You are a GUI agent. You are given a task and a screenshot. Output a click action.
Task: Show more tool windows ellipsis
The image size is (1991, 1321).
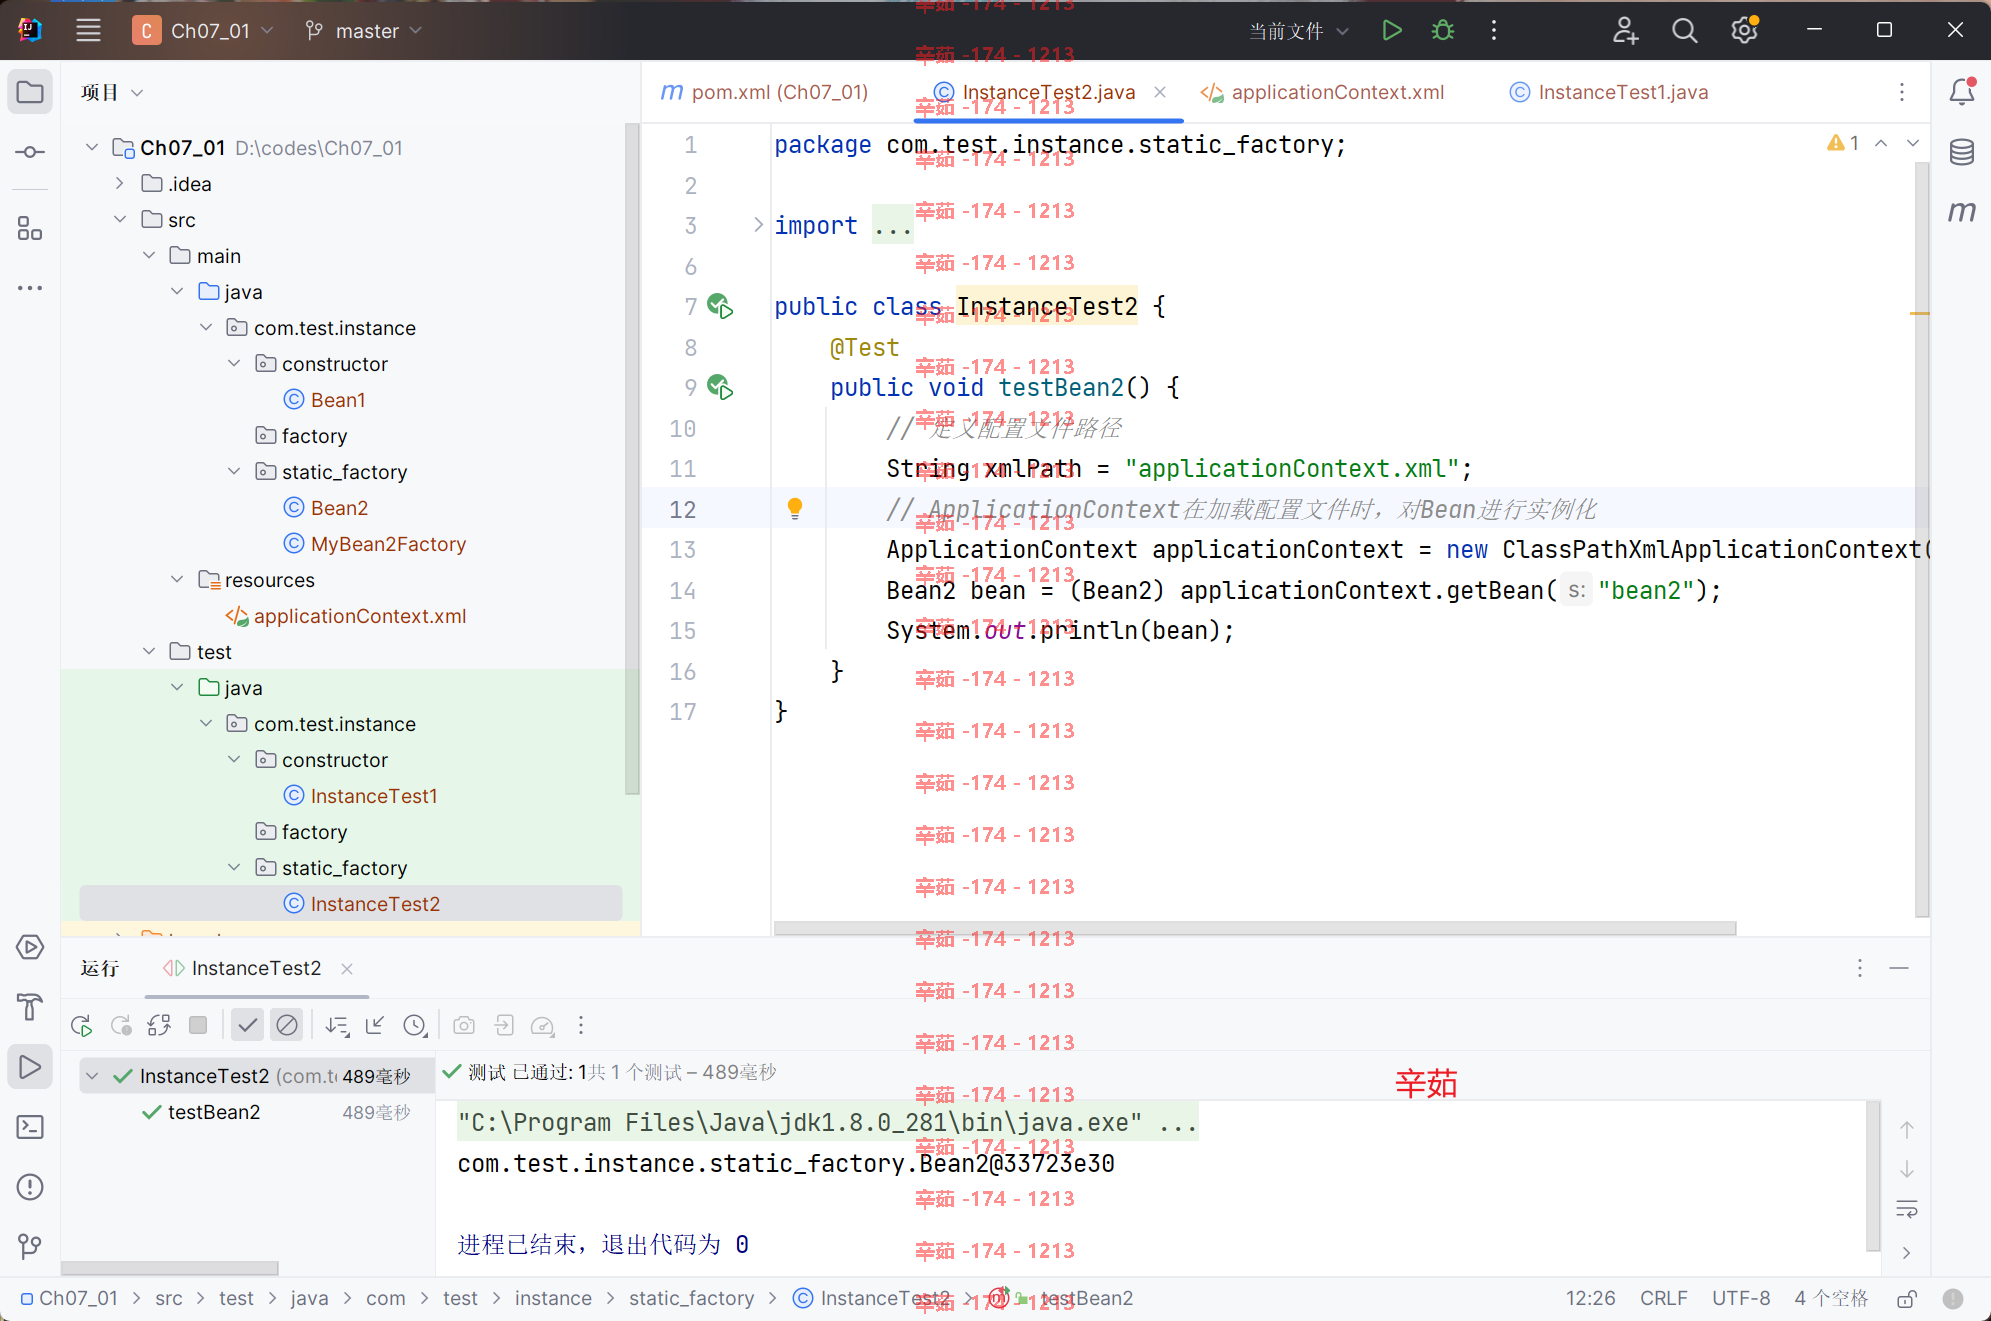click(x=30, y=288)
